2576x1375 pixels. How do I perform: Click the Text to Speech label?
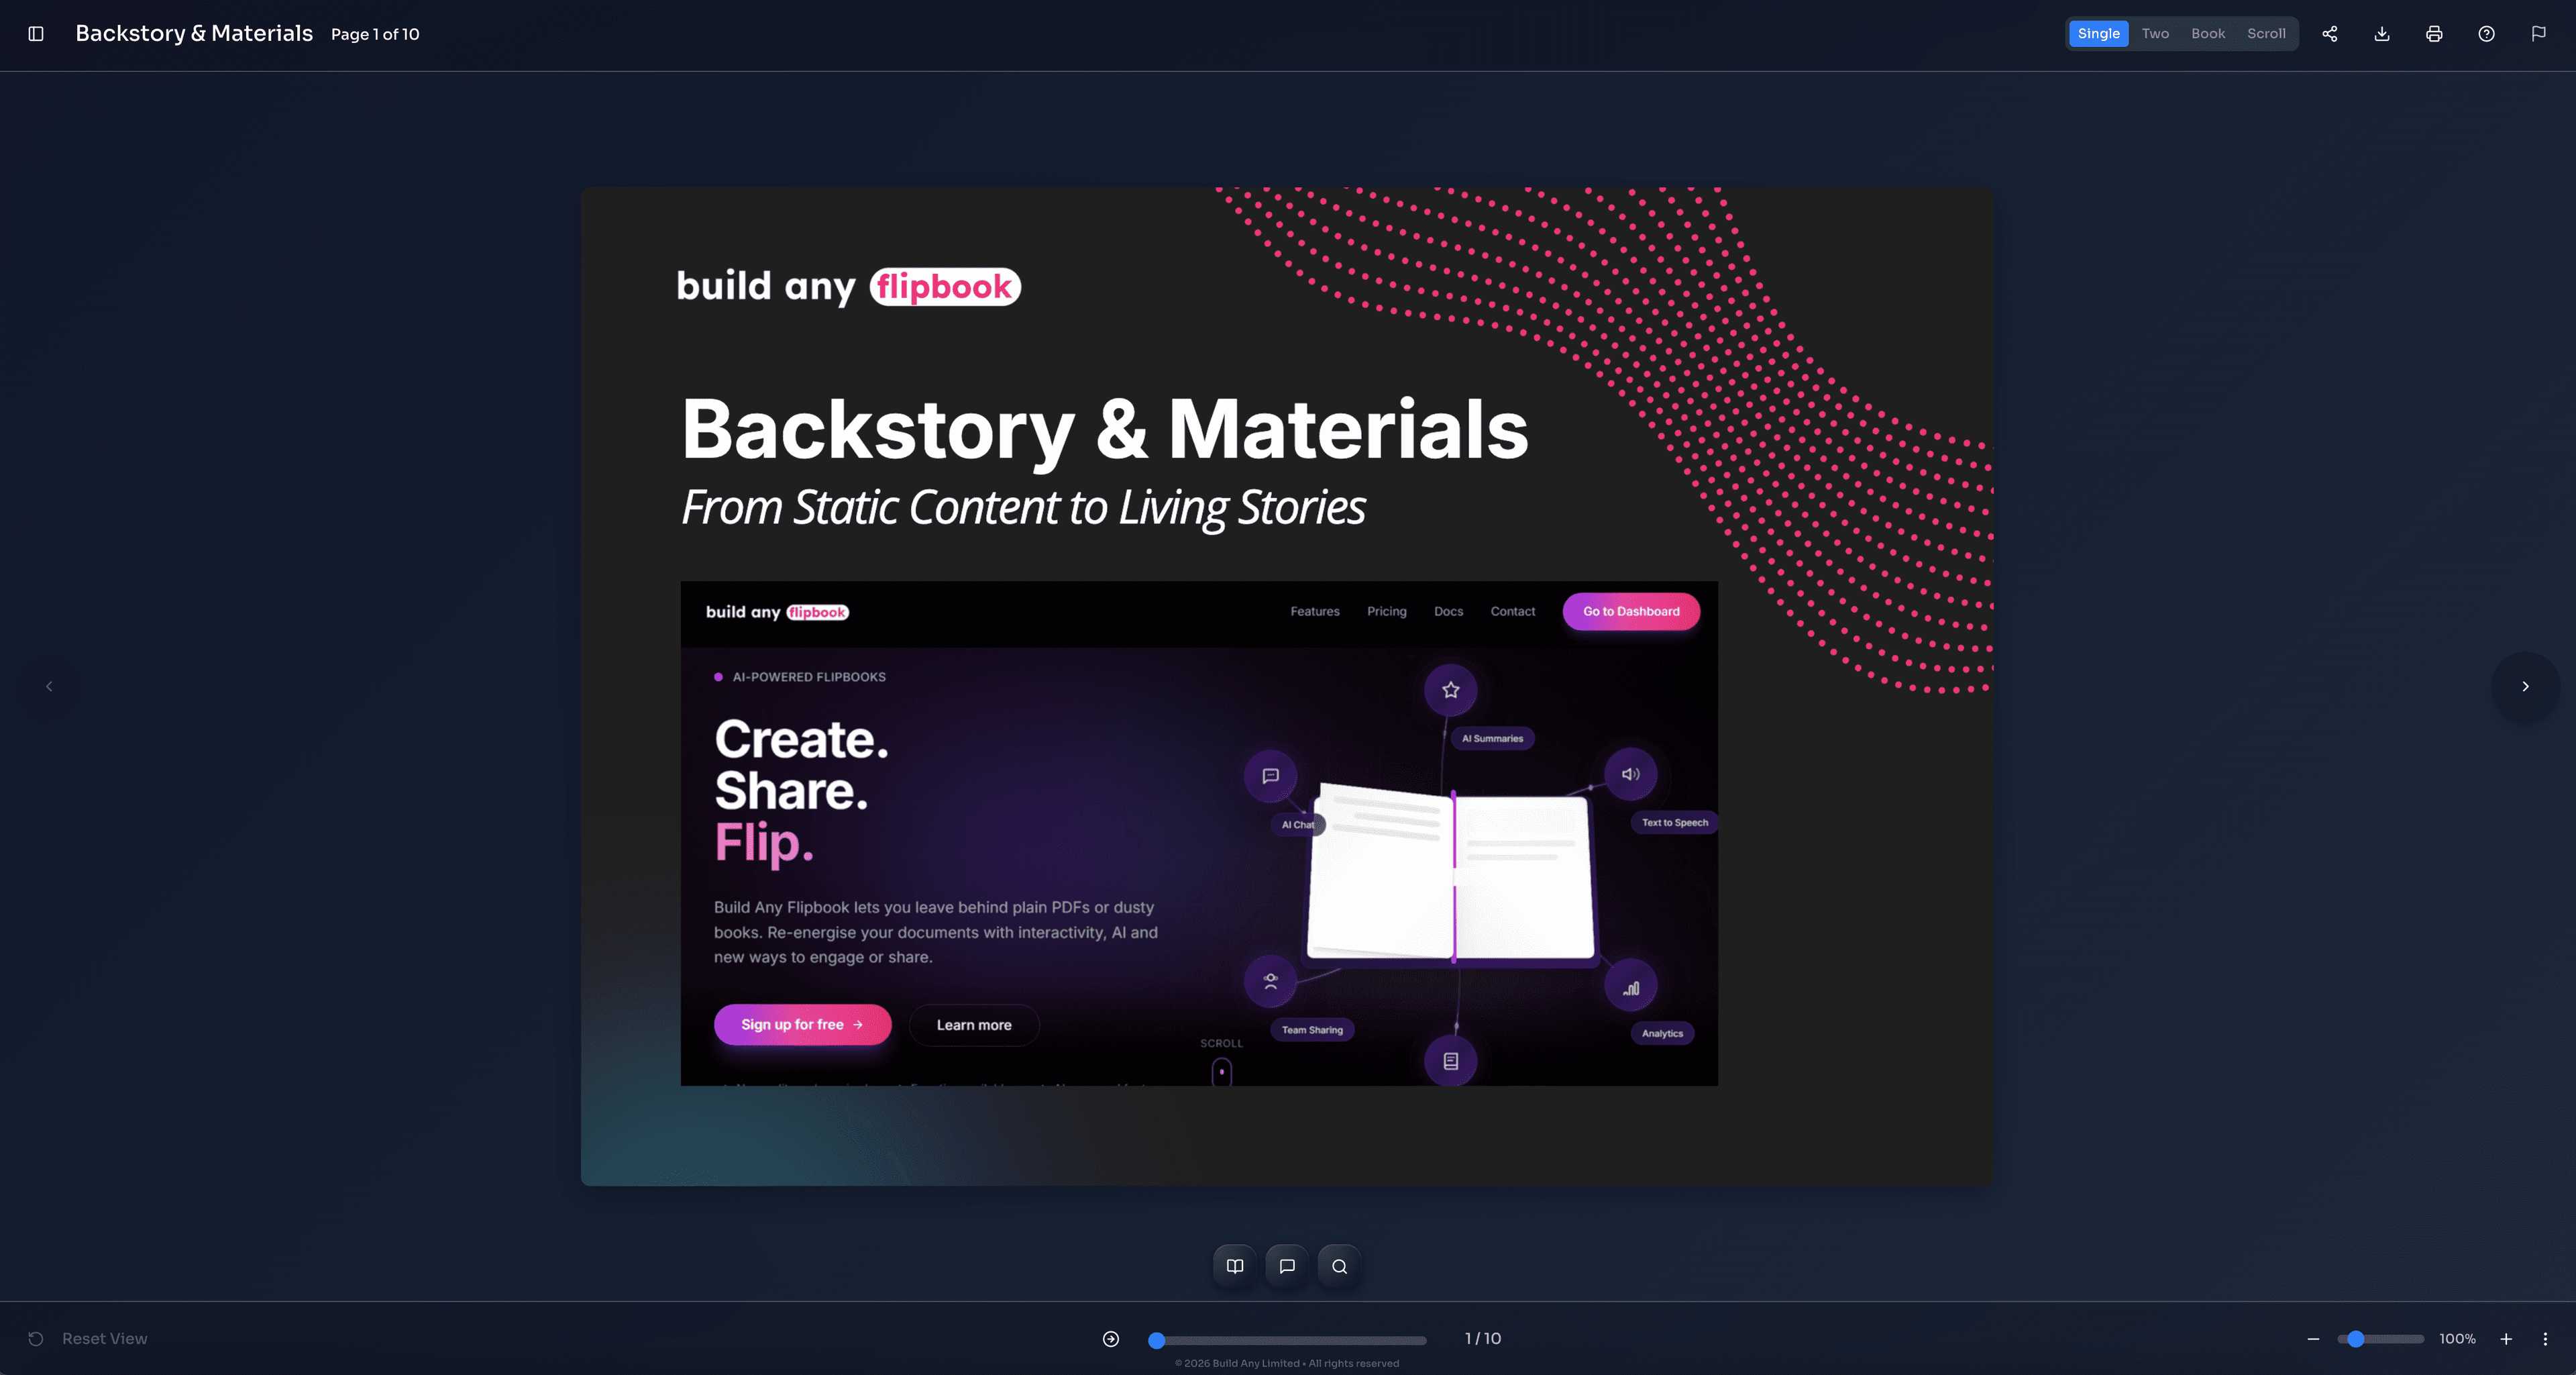coord(1674,823)
